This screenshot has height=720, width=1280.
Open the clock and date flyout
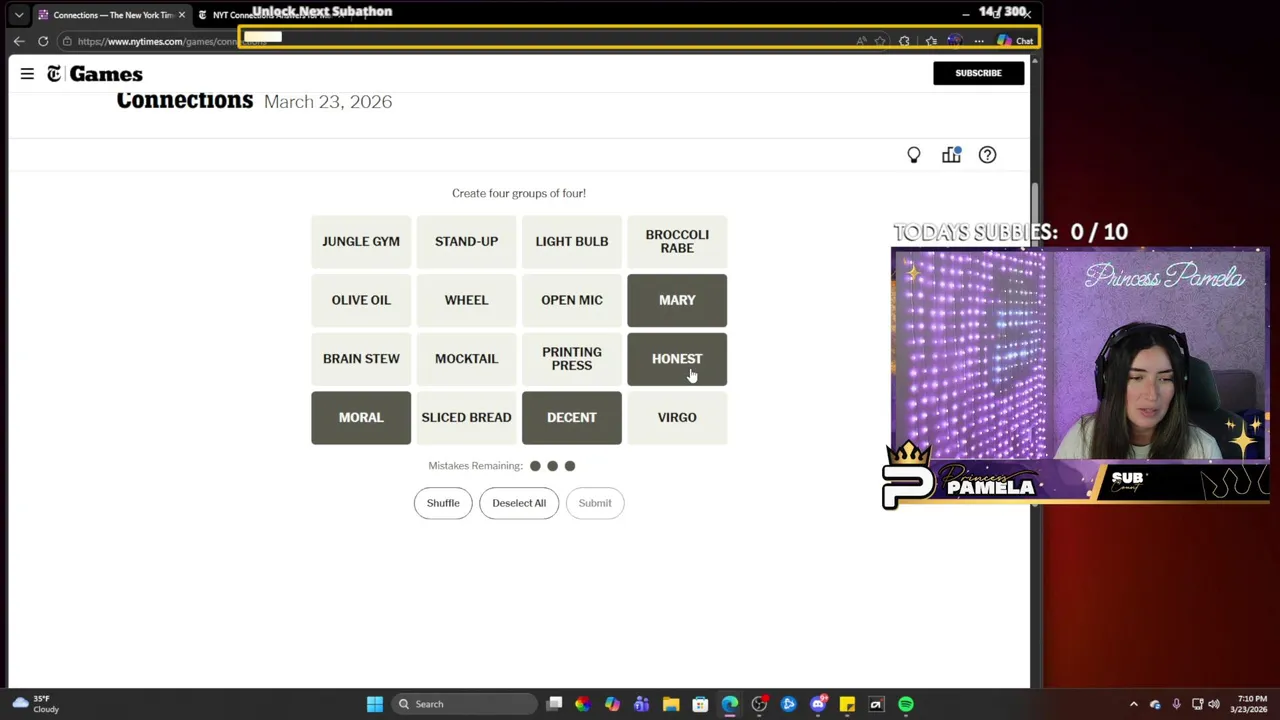[x=1251, y=704]
